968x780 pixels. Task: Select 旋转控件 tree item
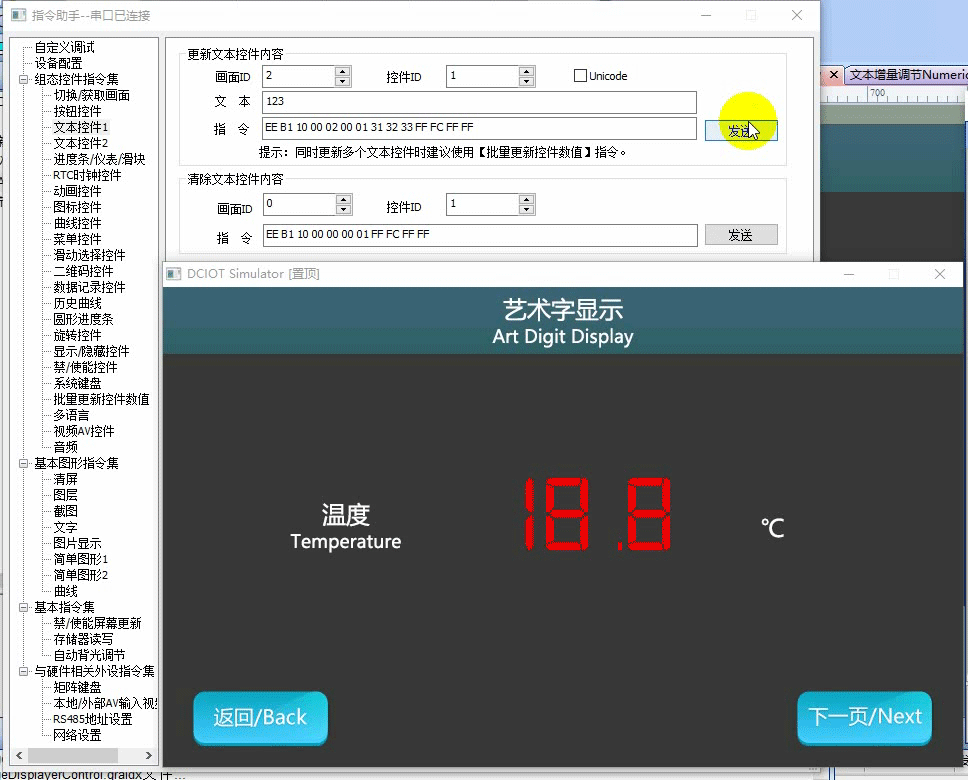[x=77, y=335]
